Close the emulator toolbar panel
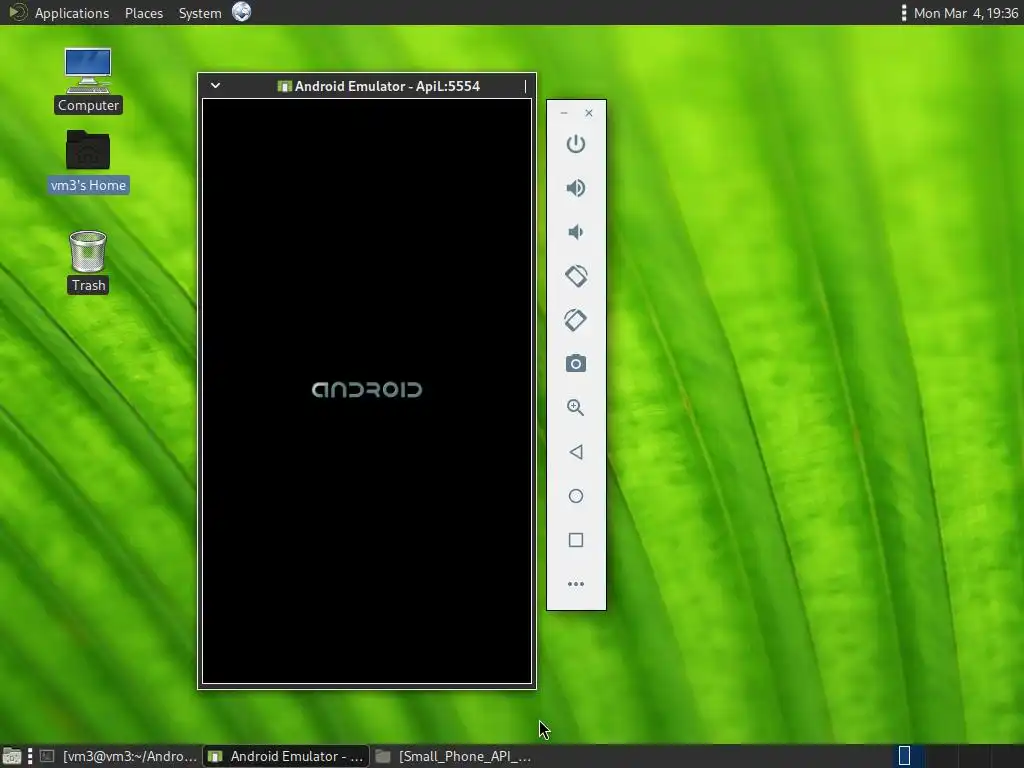 click(x=588, y=113)
